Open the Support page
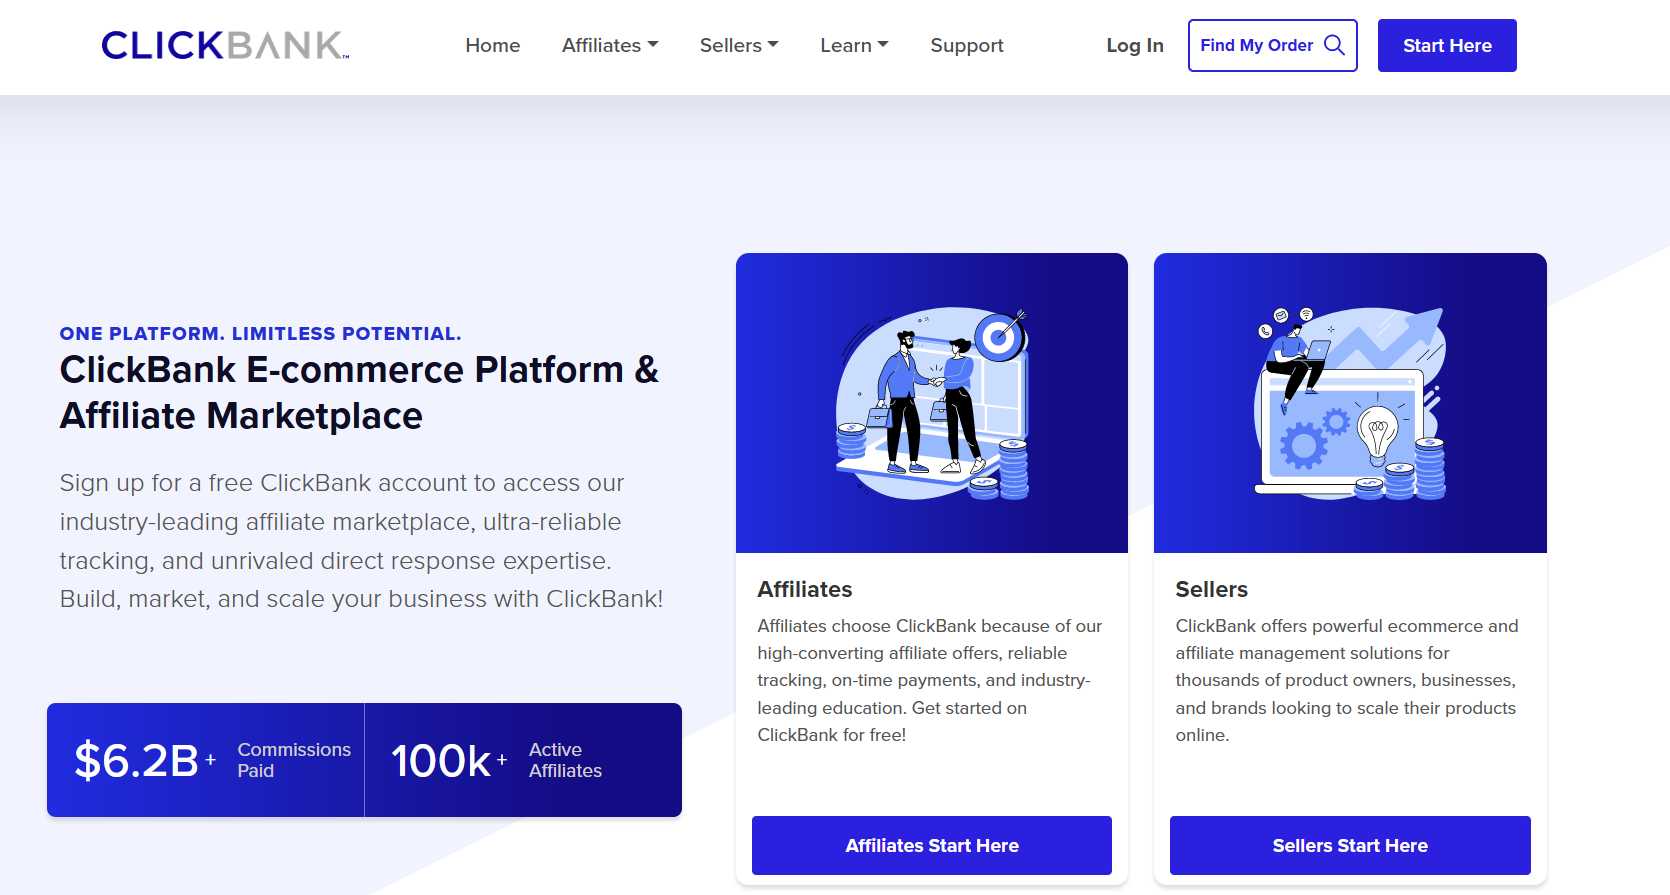 point(966,46)
